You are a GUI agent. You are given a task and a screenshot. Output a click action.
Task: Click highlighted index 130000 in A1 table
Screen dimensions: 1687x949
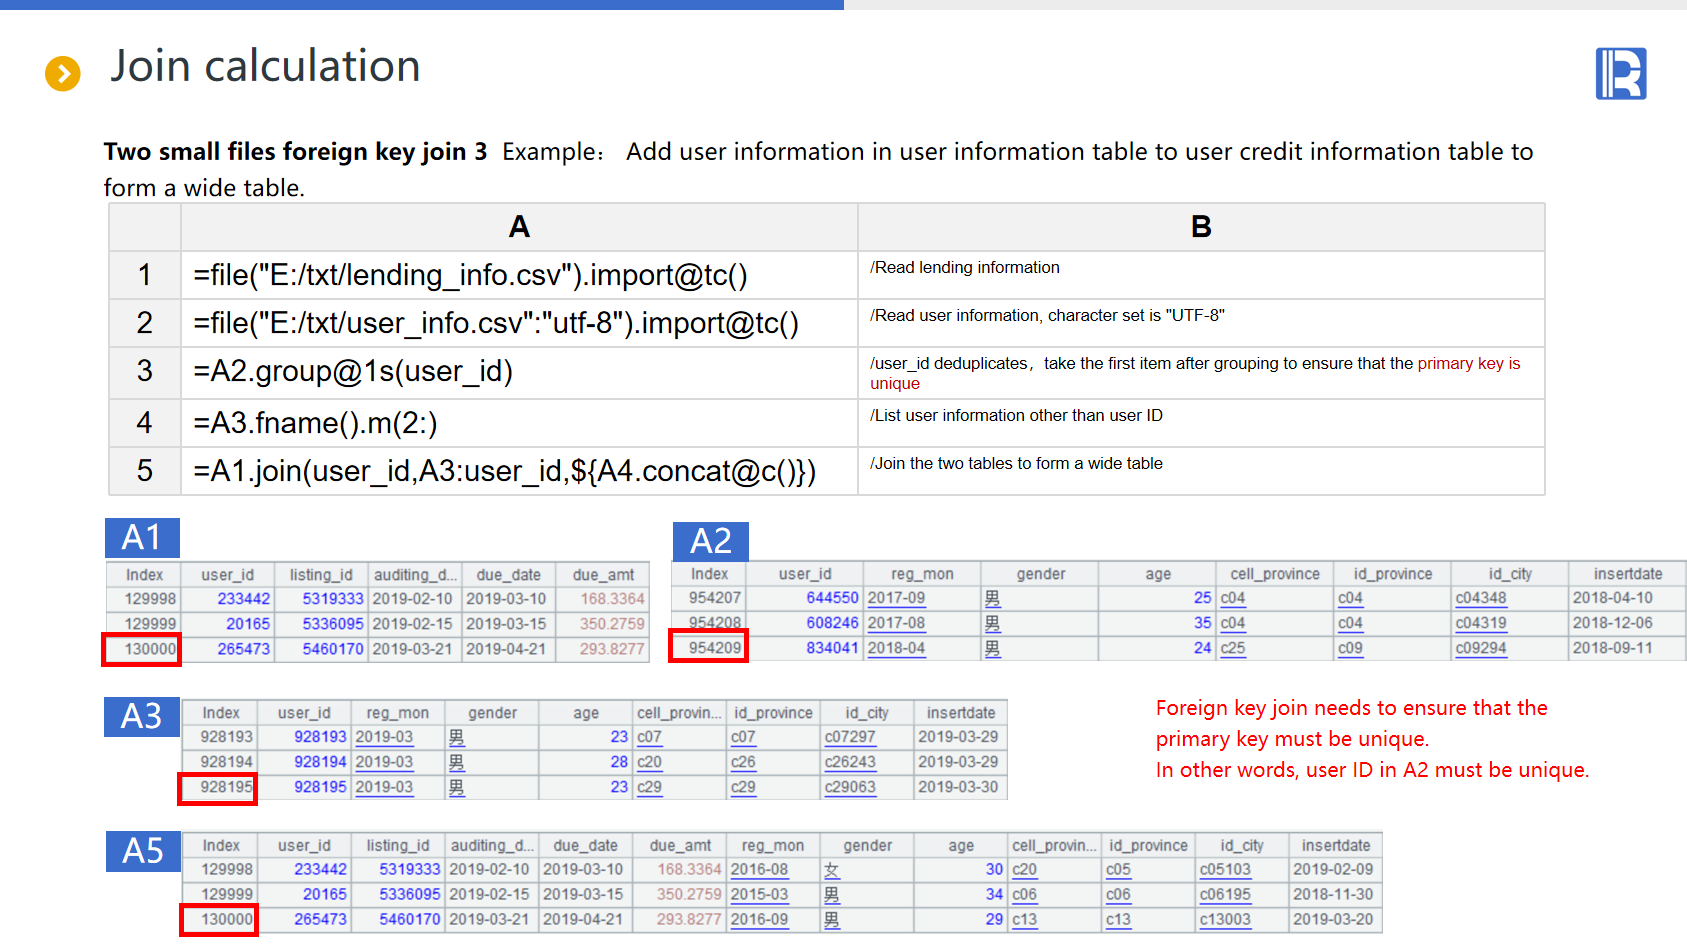142,649
